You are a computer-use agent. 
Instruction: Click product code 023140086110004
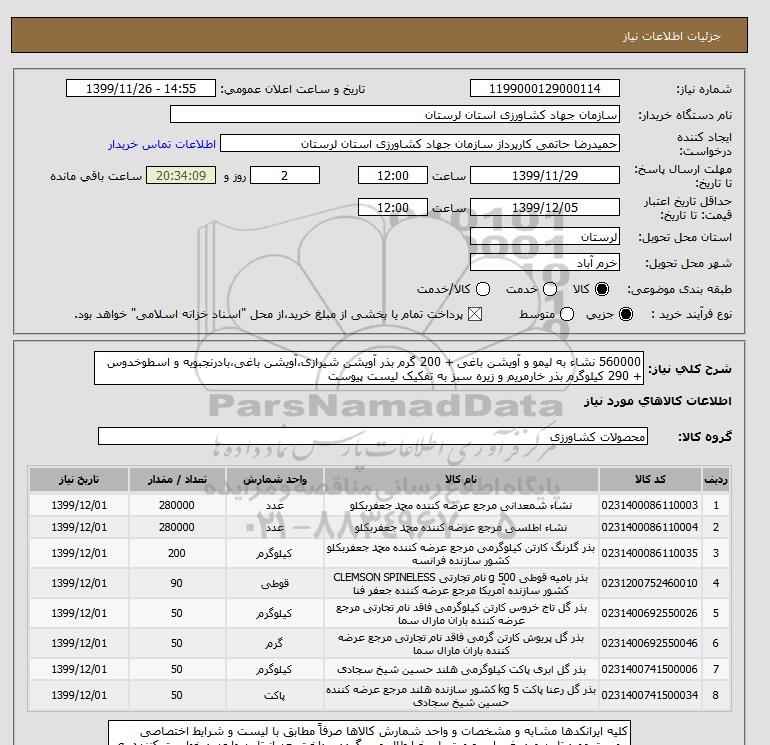click(x=649, y=527)
